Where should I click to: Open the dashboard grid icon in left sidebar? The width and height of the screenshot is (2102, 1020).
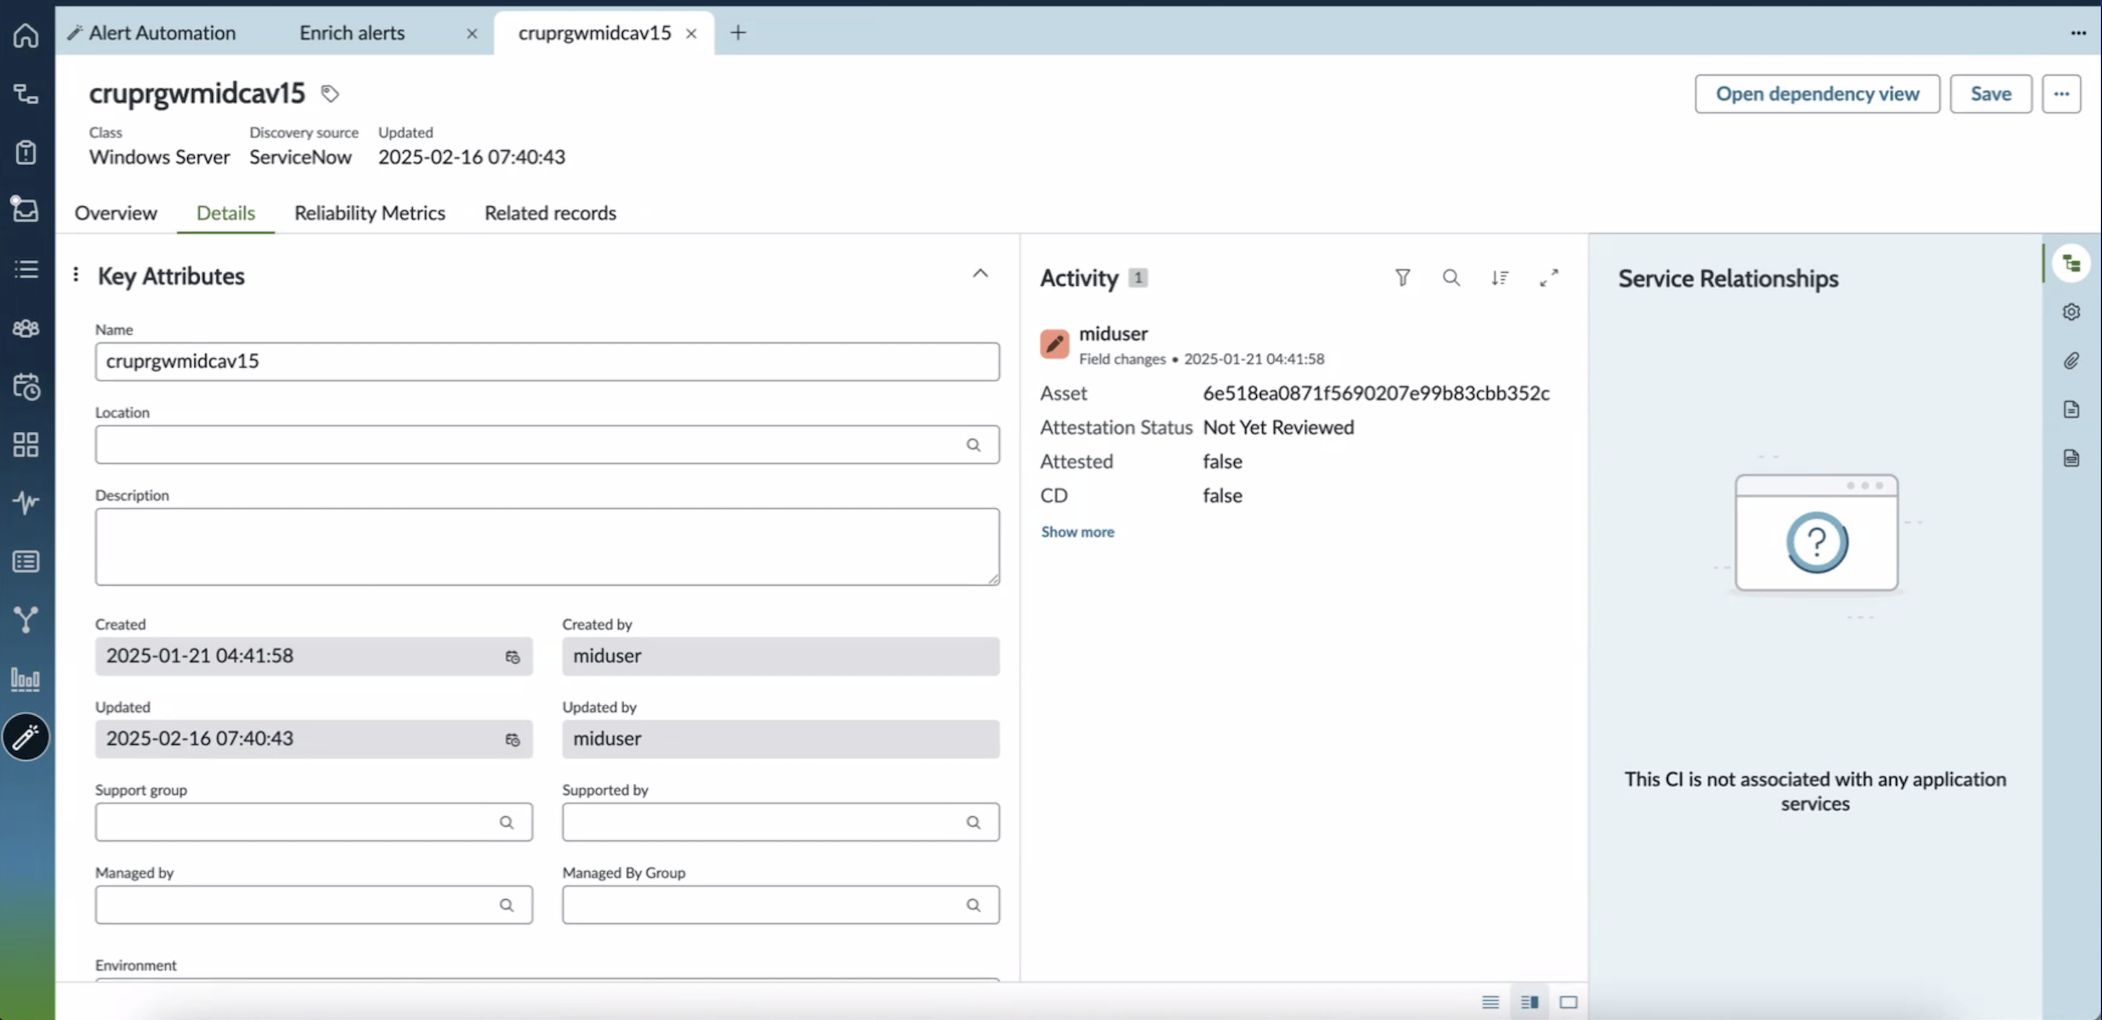(26, 444)
